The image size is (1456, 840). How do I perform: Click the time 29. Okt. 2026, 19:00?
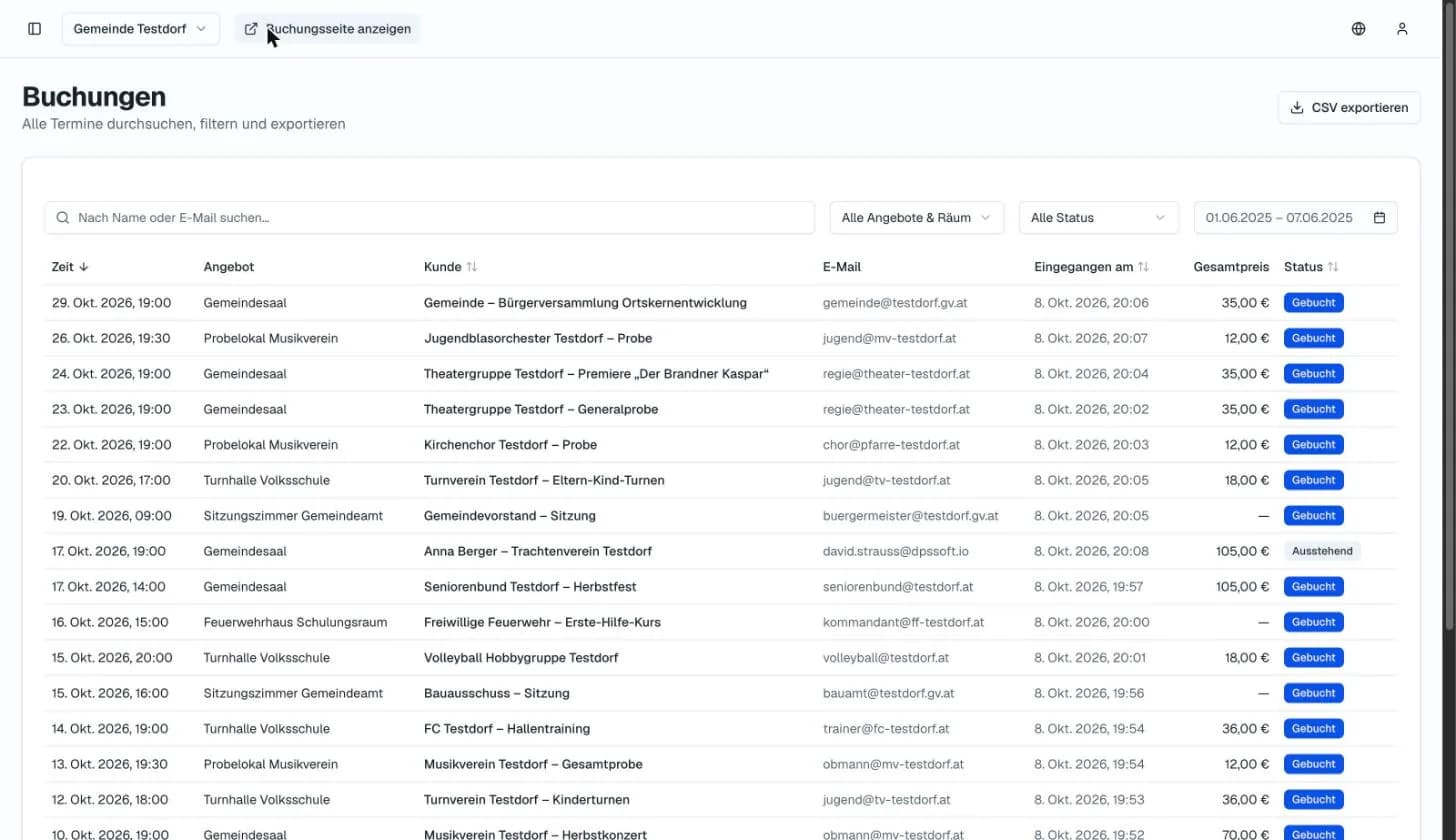pyautogui.click(x=111, y=303)
